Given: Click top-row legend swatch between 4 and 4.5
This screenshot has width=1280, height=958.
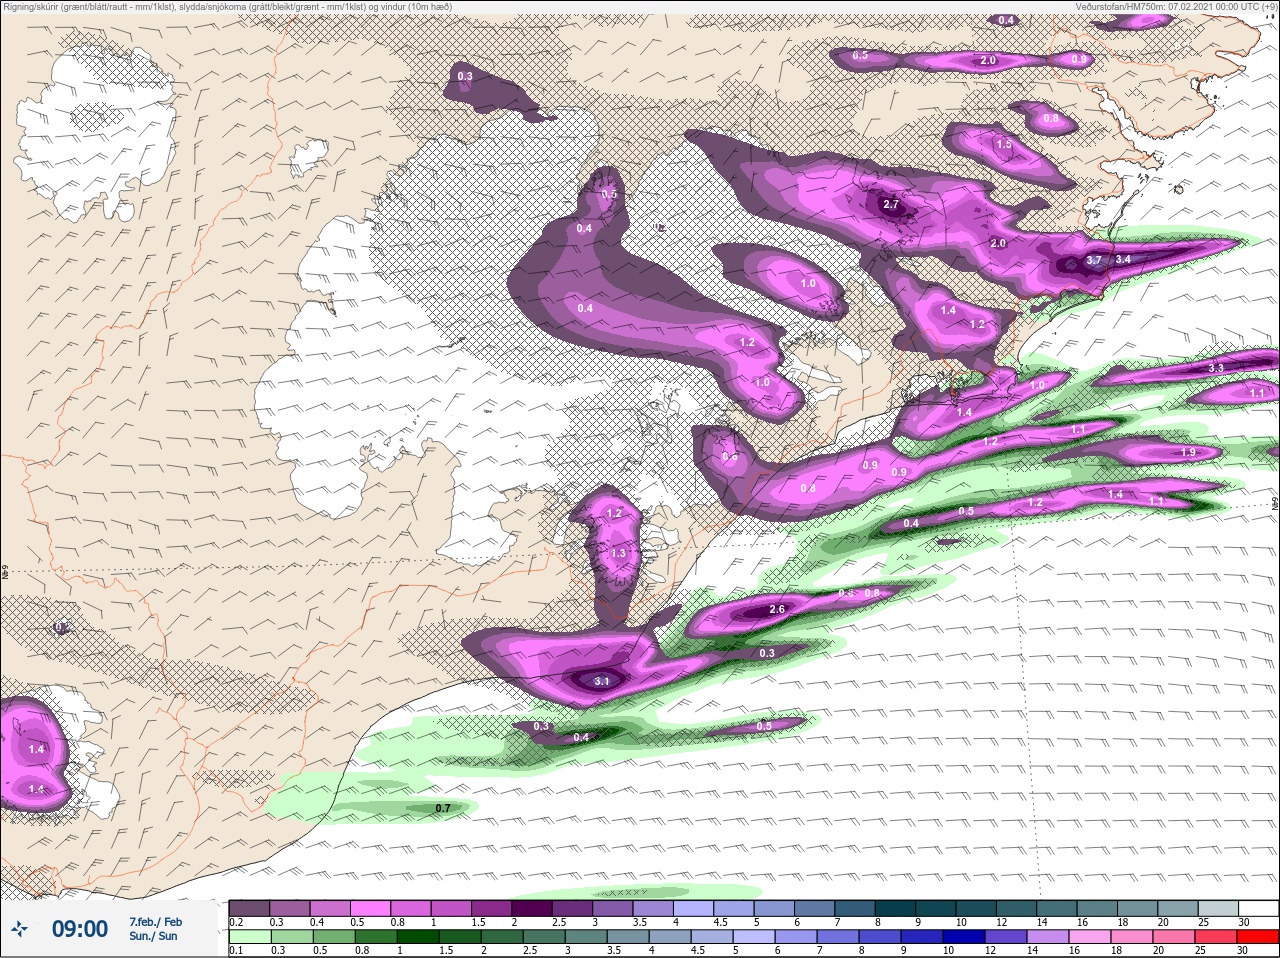Looking at the screenshot, I should pos(694,908).
